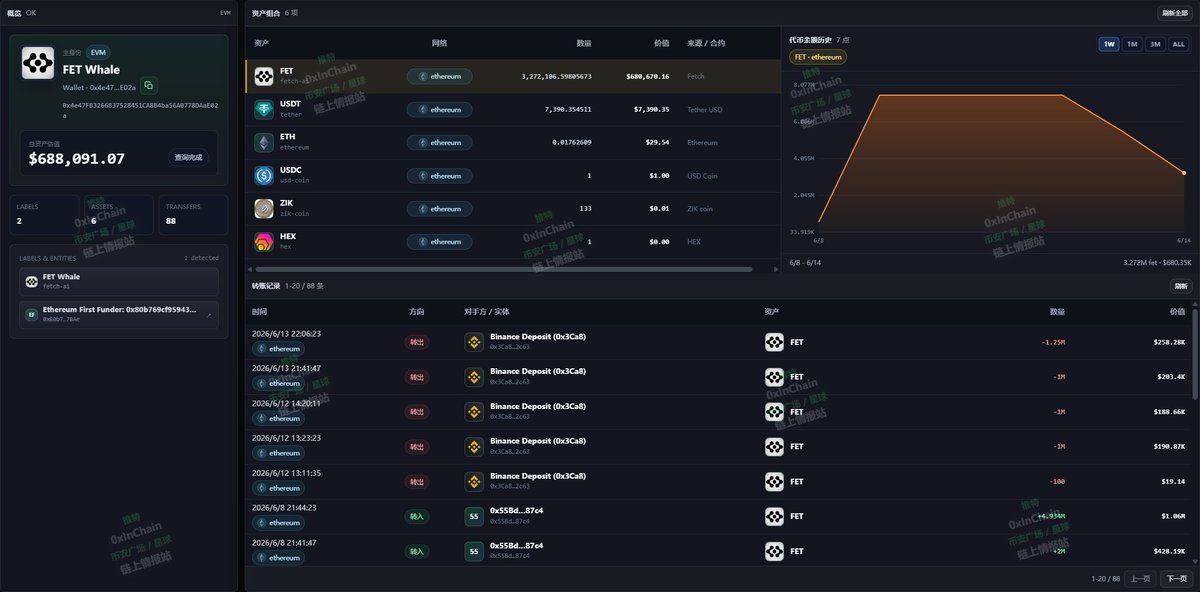The width and height of the screenshot is (1200, 592).
Task: Click $258.28K value in first transfer row
Action: point(1169,342)
